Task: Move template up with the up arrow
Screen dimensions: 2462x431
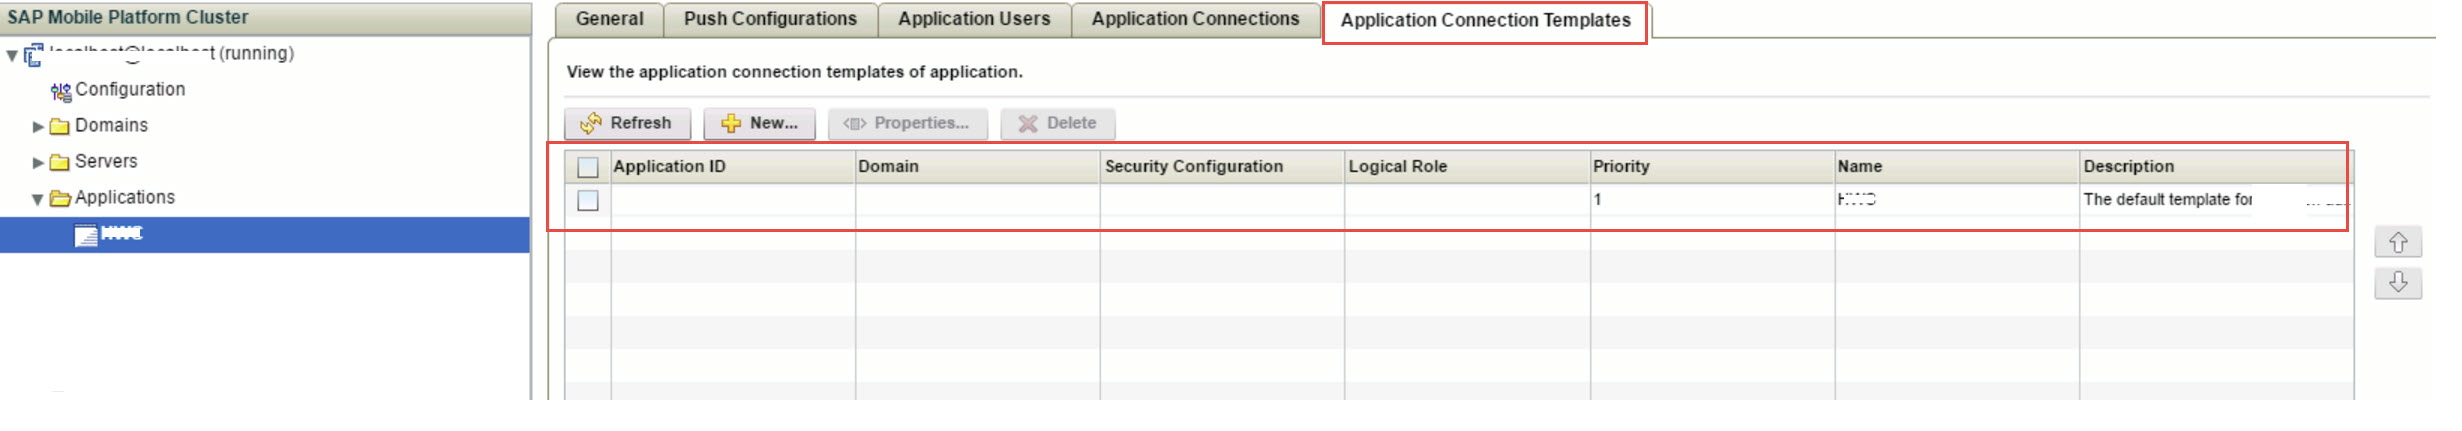Action: (2397, 243)
